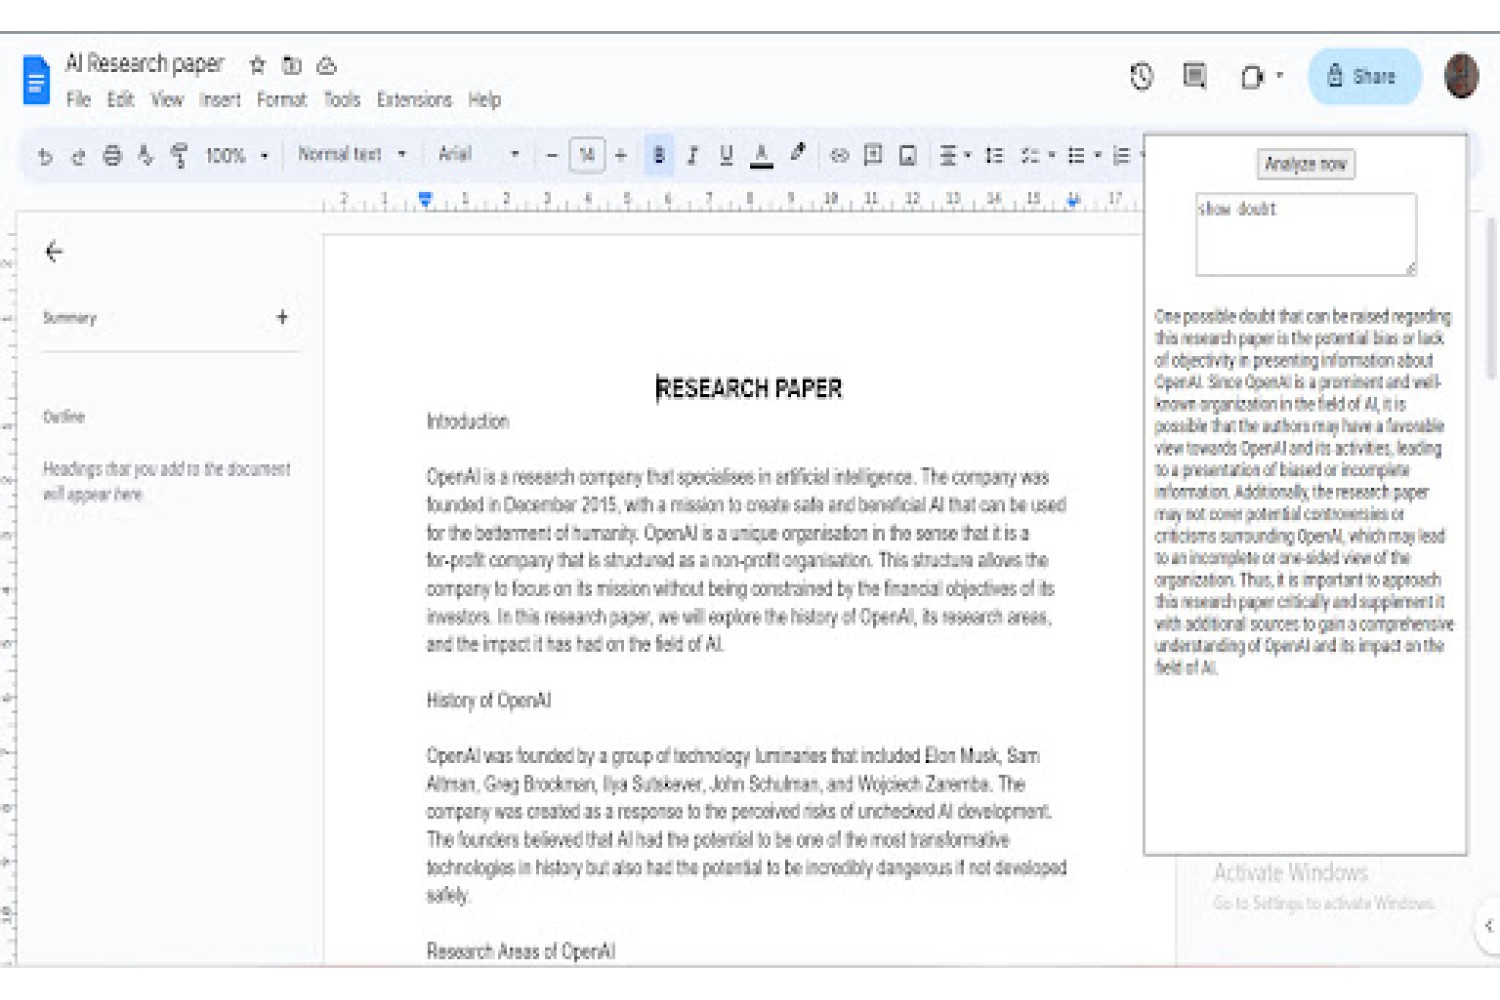Open the 100% zoom dropdown
The width and height of the screenshot is (1500, 1000).
tap(237, 156)
